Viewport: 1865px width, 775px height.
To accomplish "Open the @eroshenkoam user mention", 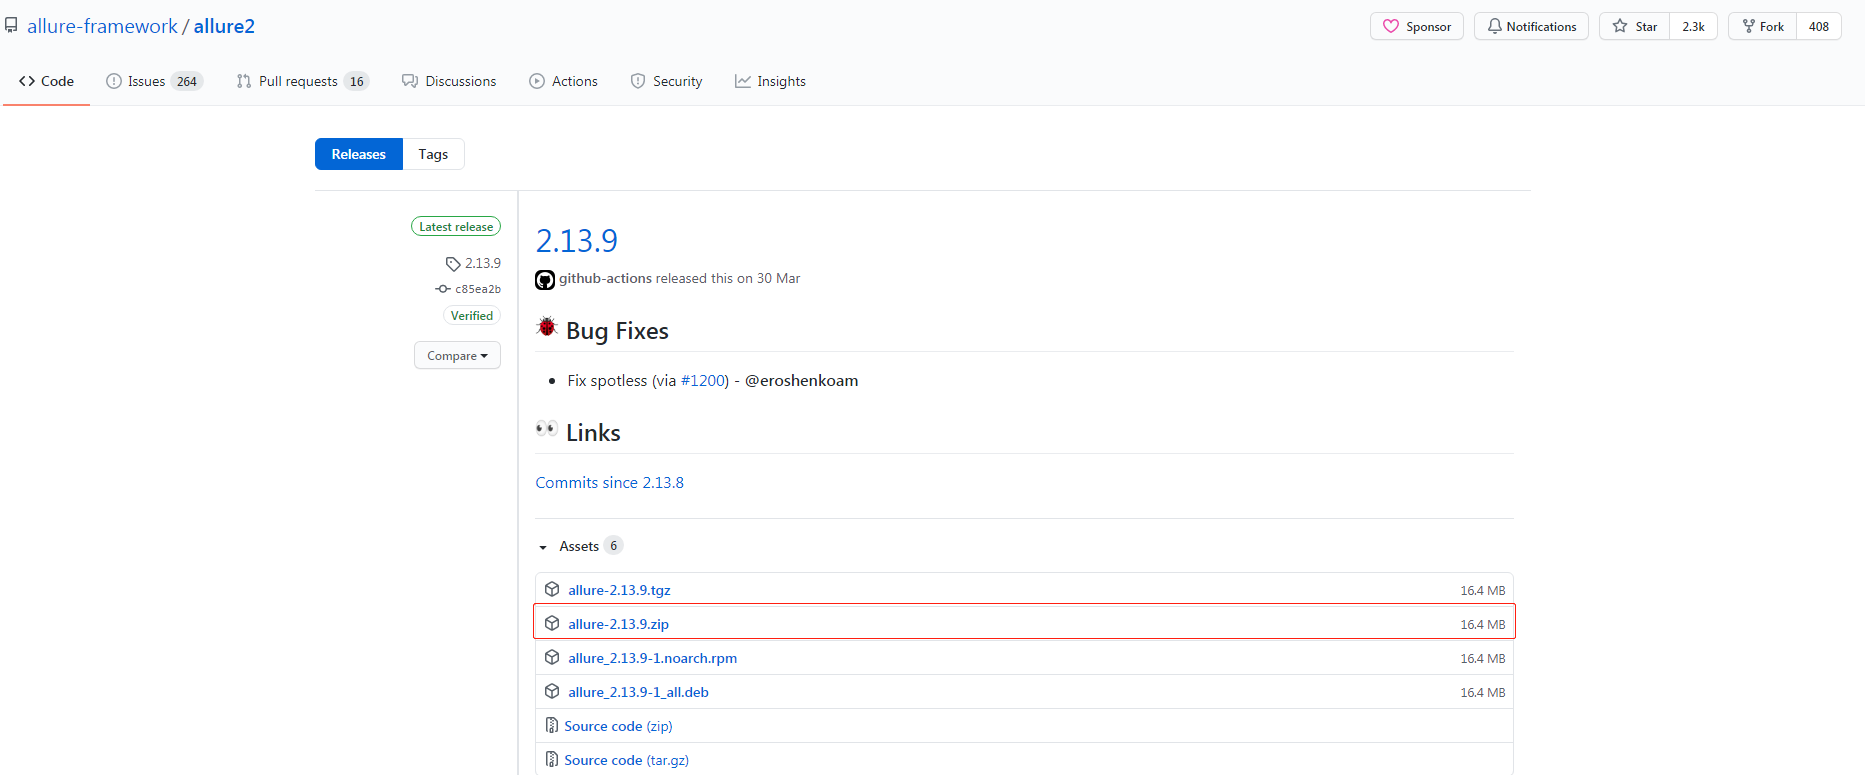I will [801, 380].
